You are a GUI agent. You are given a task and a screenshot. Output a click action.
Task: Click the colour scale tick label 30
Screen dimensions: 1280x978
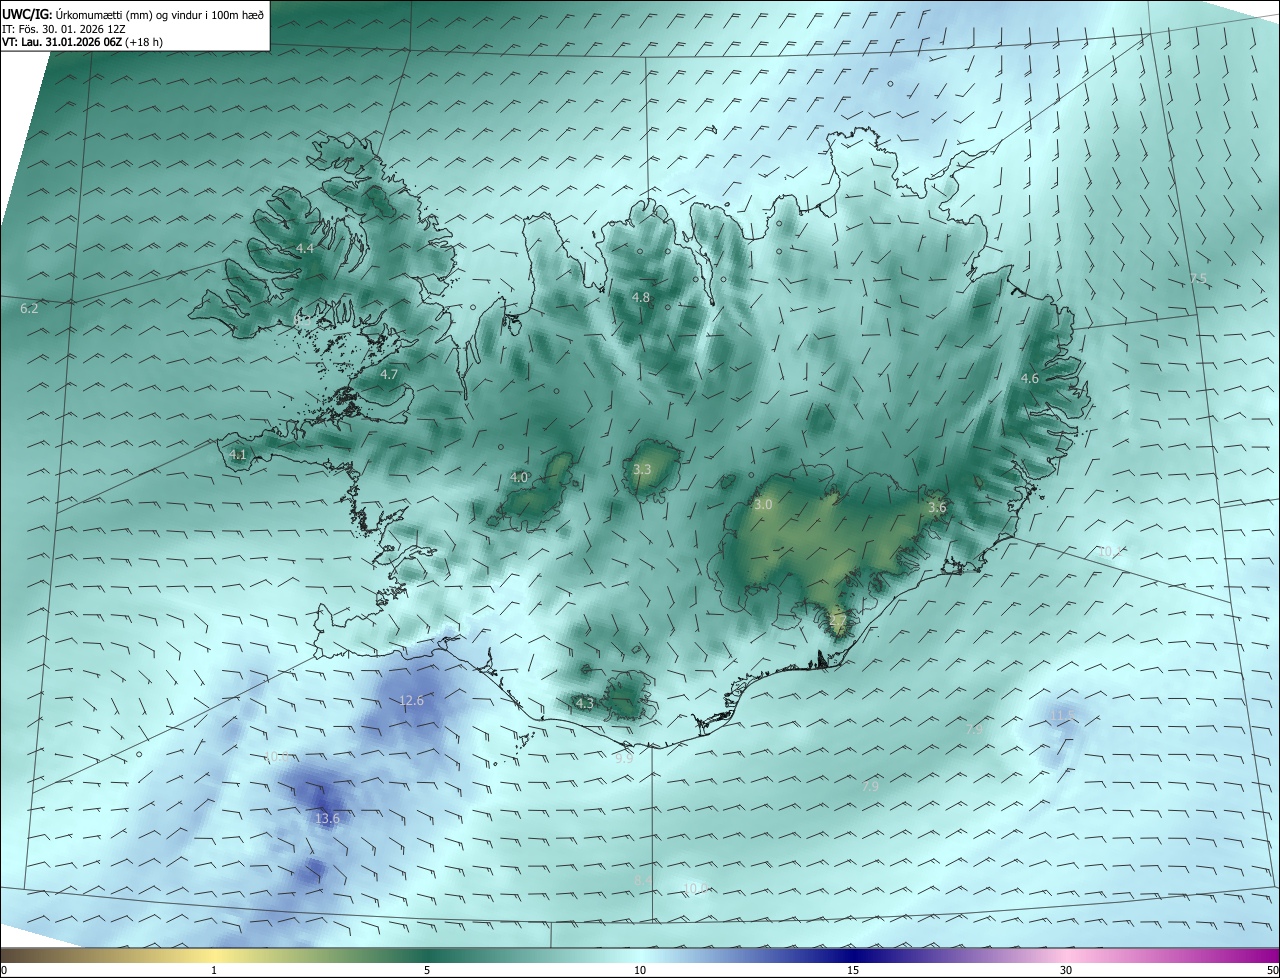pyautogui.click(x=1066, y=970)
